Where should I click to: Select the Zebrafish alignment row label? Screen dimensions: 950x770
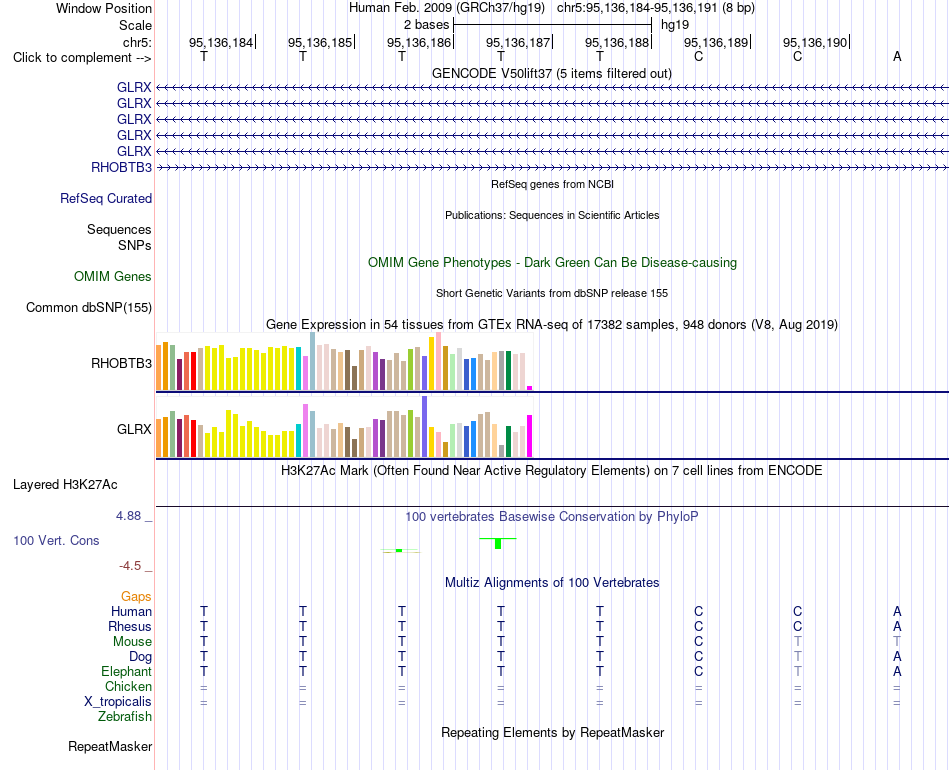click(125, 717)
